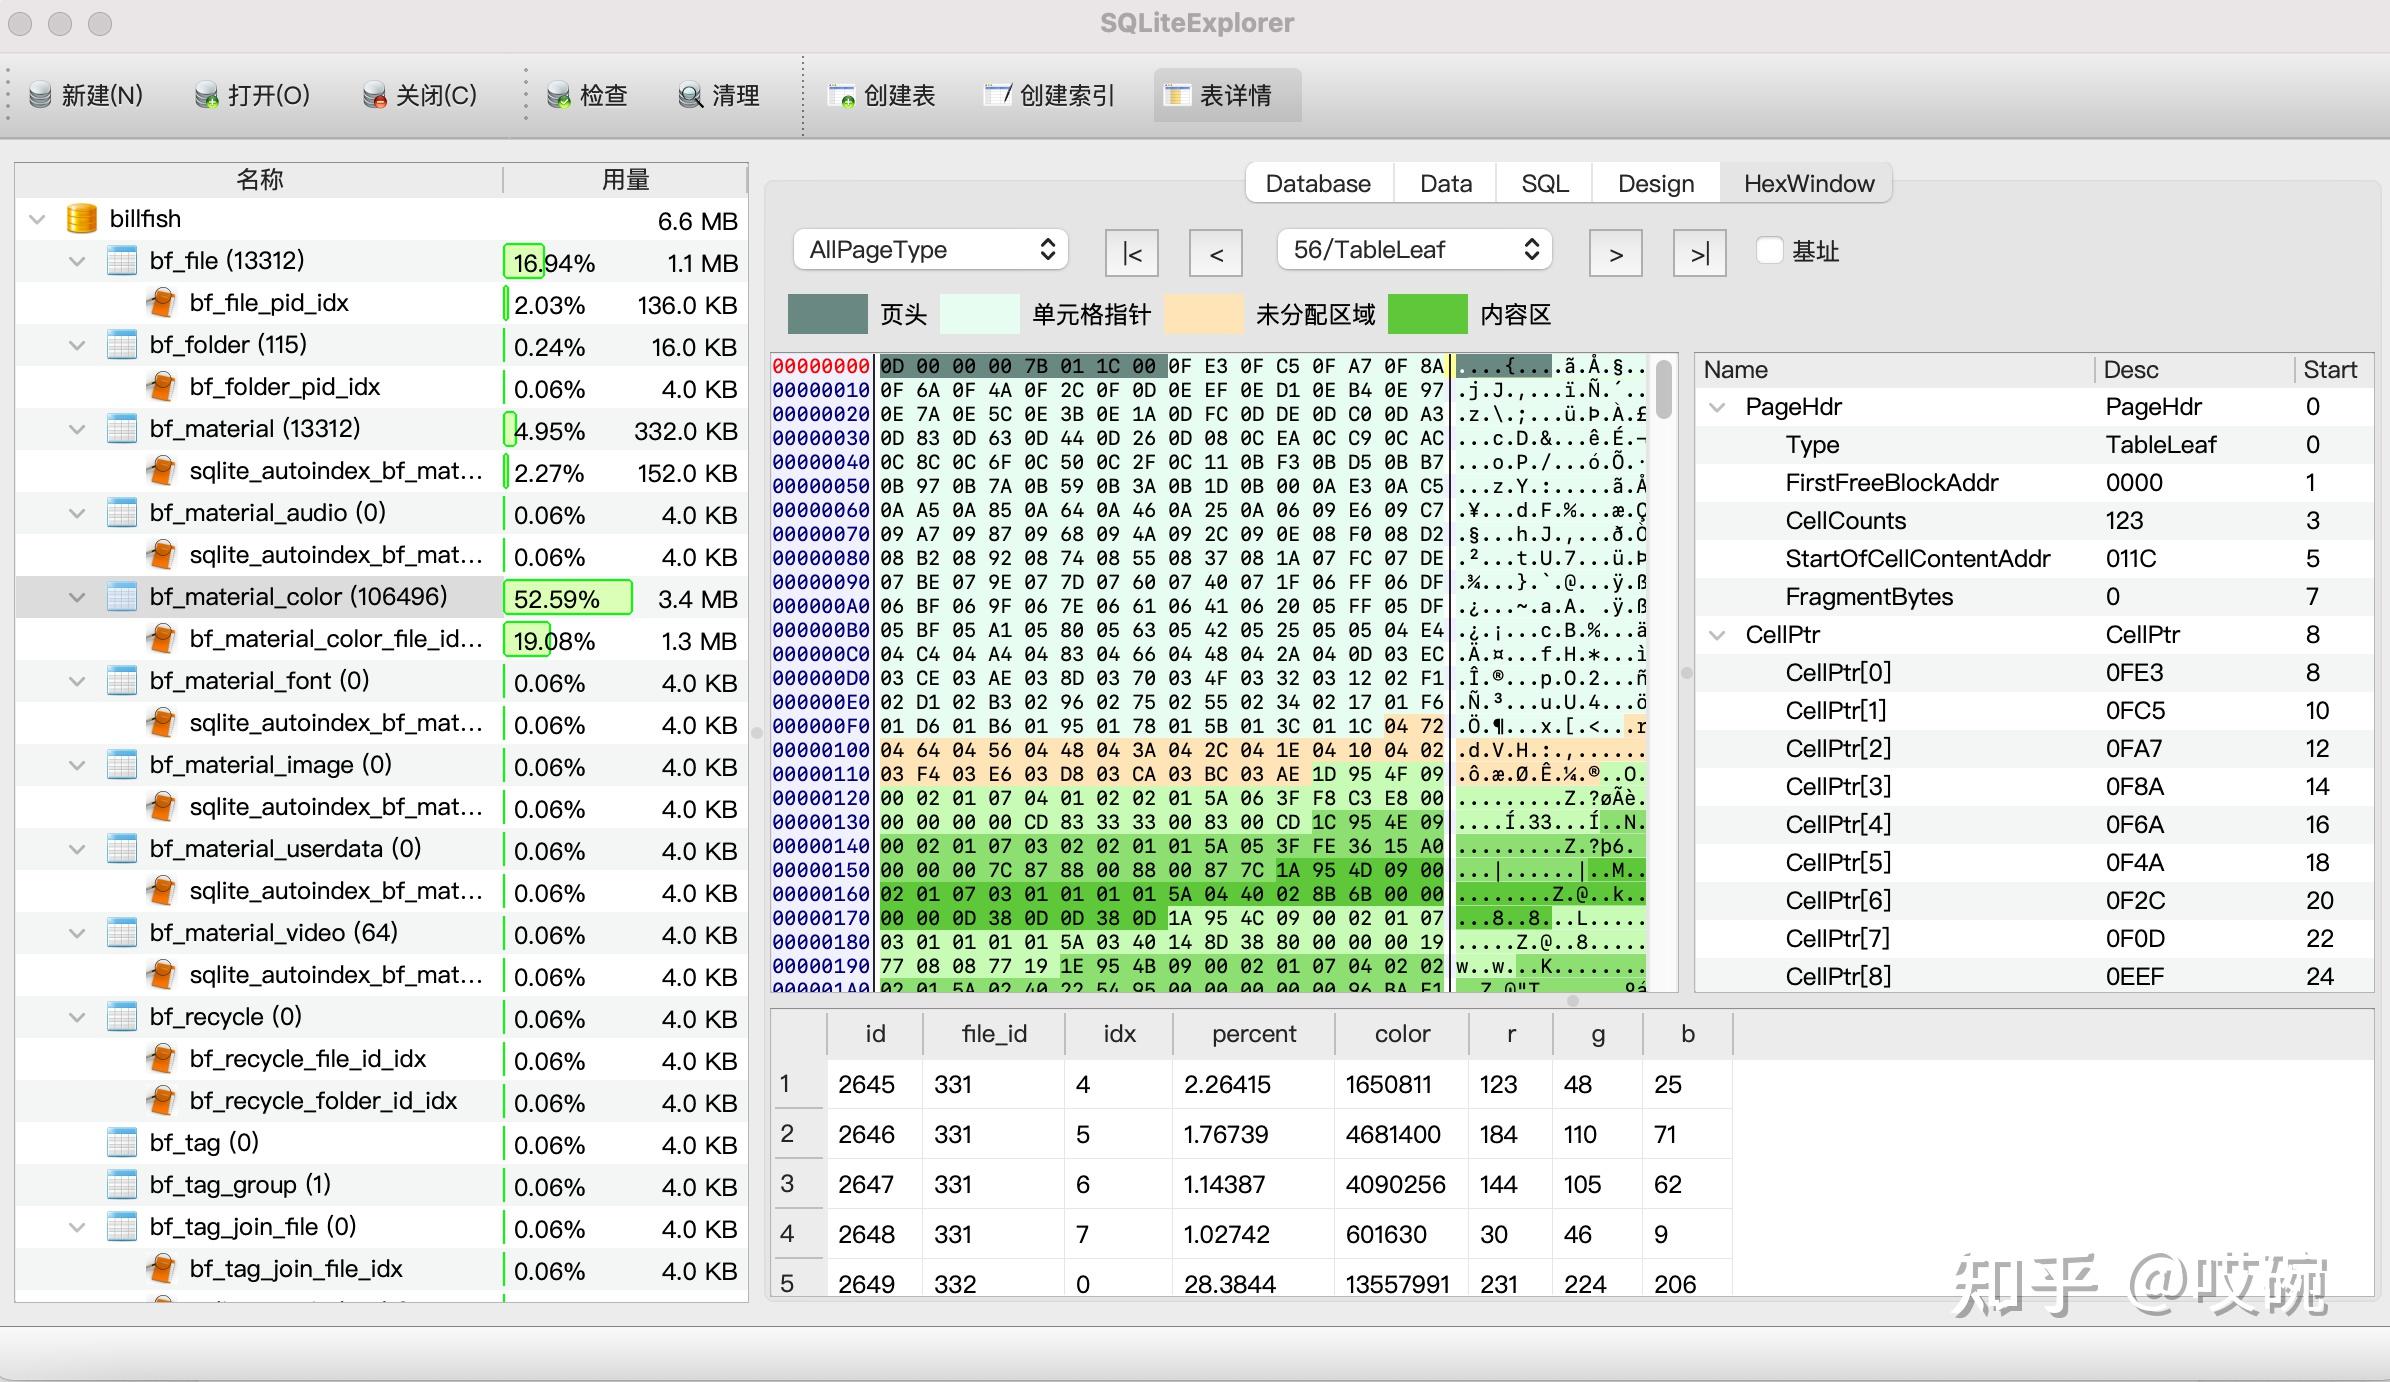Image resolution: width=2390 pixels, height=1382 pixels.
Task: Click the bf_tag (0) table icon
Action: tap(122, 1143)
